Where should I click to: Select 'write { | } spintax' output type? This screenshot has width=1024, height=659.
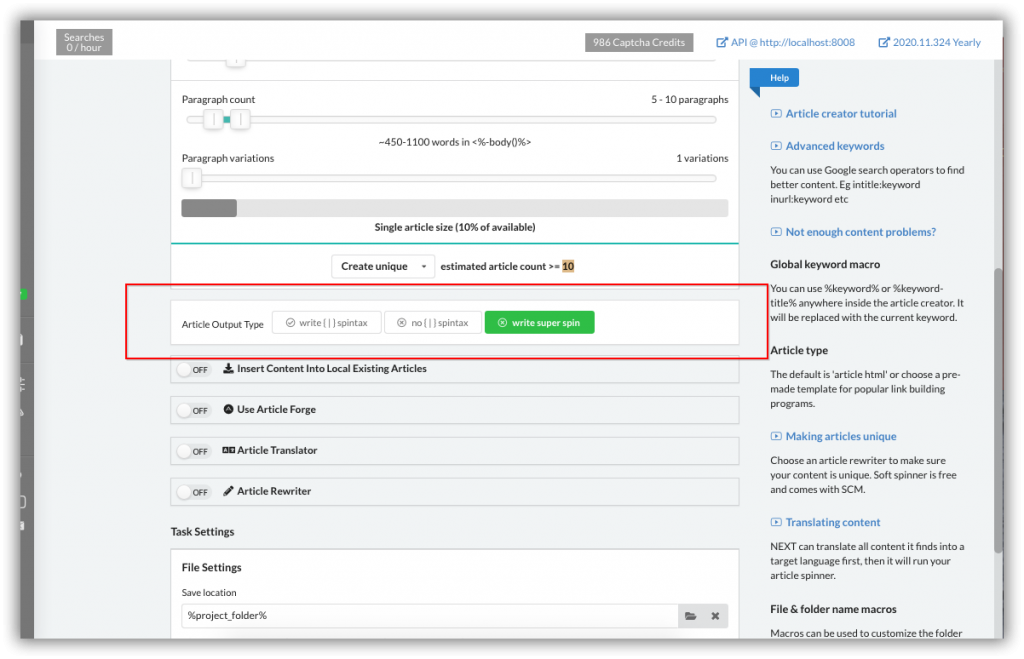pos(327,323)
